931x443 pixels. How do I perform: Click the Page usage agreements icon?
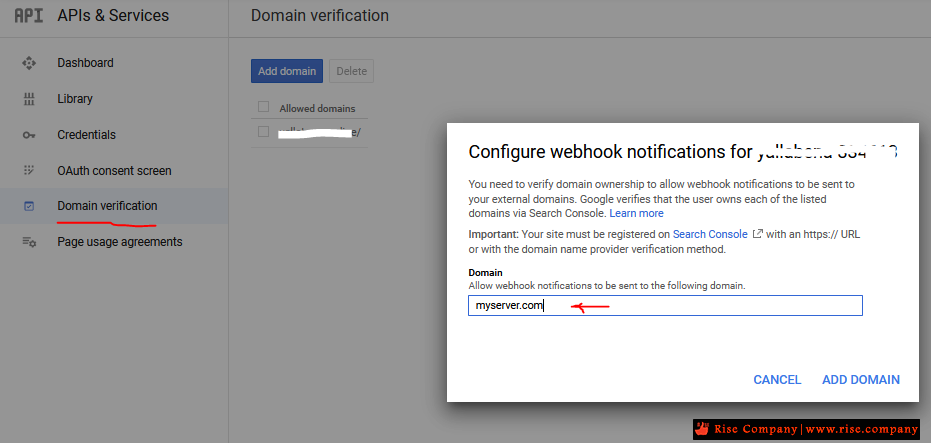pos(29,242)
